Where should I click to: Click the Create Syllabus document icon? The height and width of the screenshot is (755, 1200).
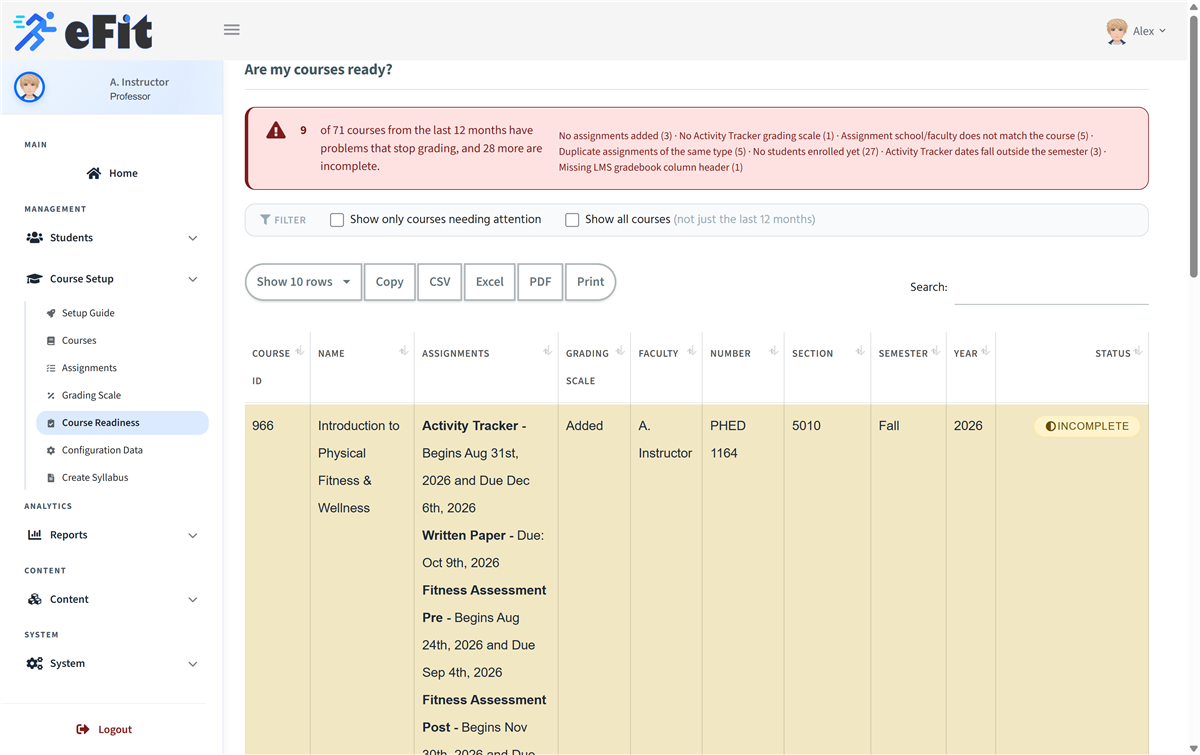(x=51, y=478)
